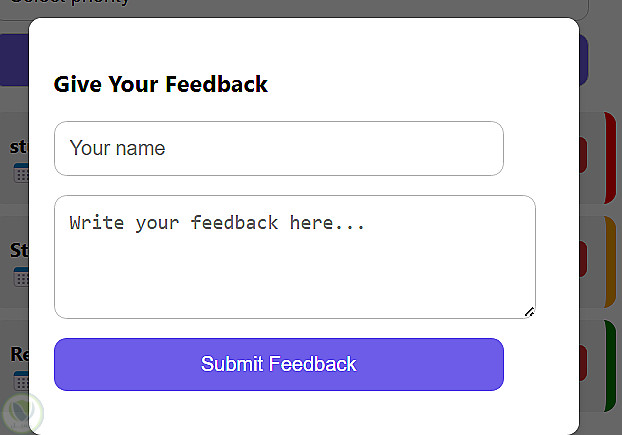The image size is (622, 435).
Task: Select the top task card title behind the modal
Action: click(18, 146)
